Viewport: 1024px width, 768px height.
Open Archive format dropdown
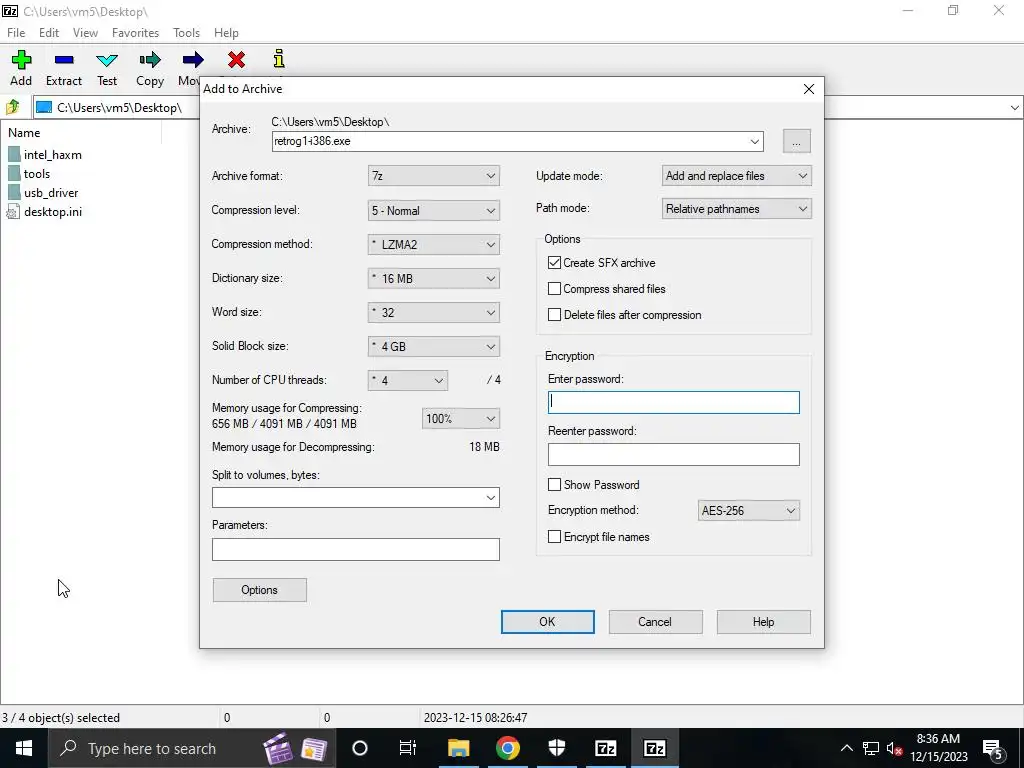434,176
